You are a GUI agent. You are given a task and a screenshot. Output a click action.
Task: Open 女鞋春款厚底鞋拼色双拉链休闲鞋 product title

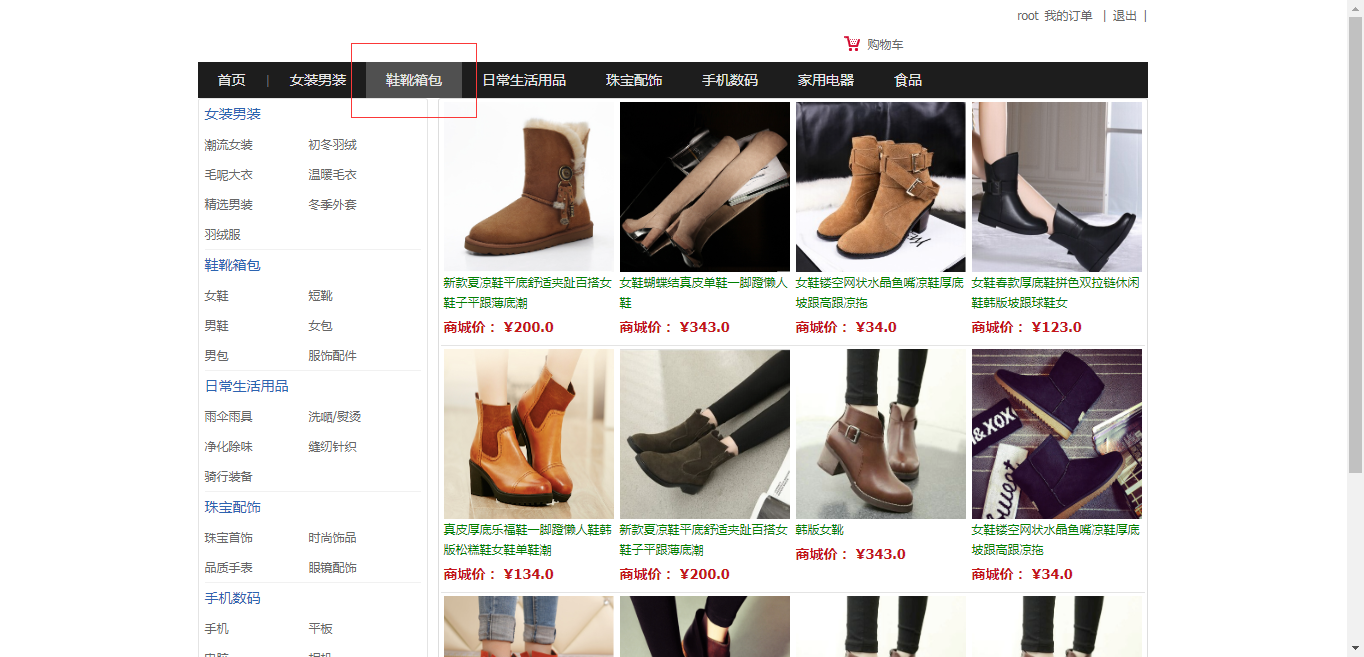pyautogui.click(x=1056, y=293)
